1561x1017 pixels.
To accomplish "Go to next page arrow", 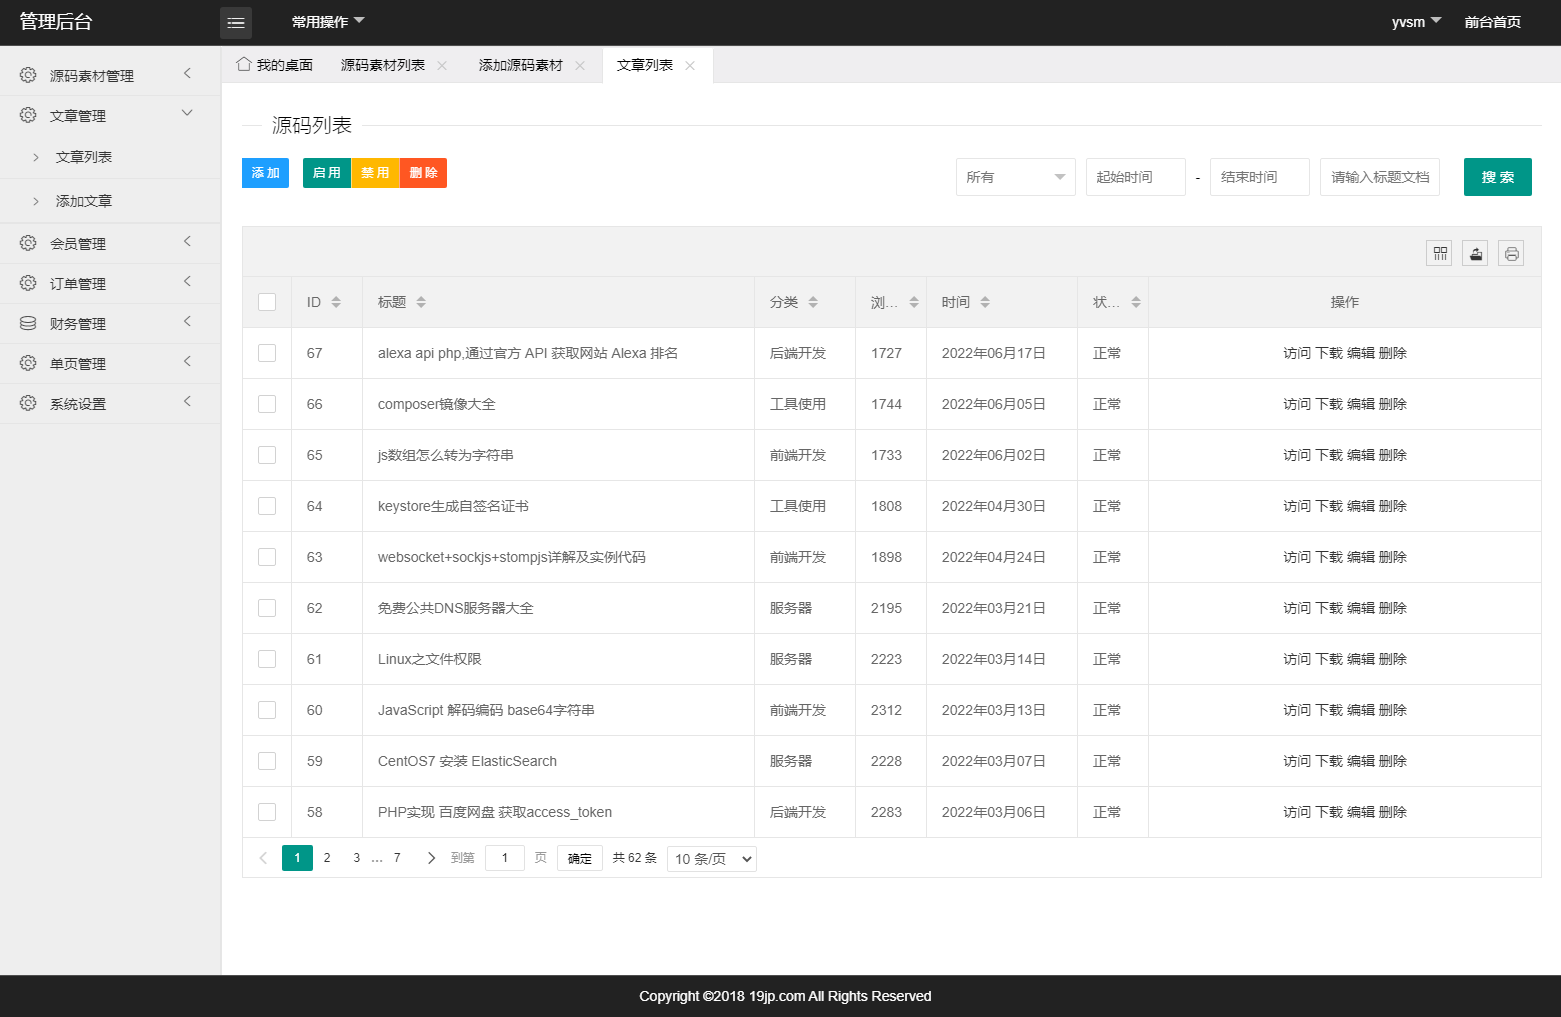I will pyautogui.click(x=431, y=858).
